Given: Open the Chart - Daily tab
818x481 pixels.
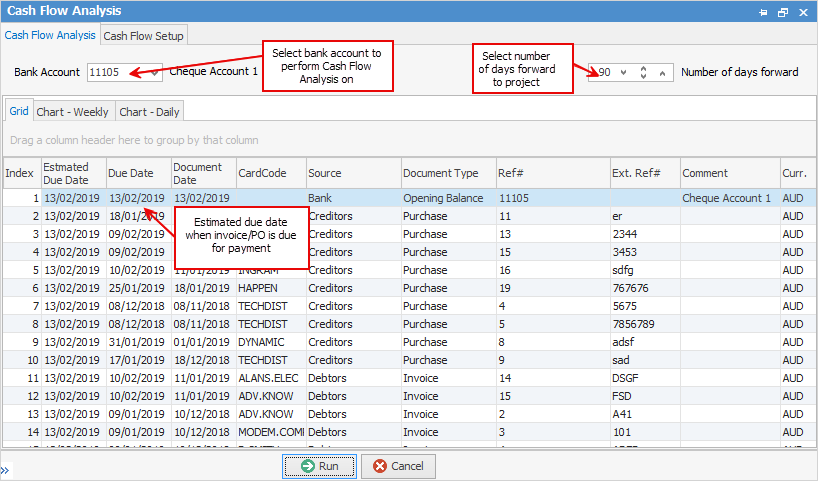Looking at the screenshot, I should pyautogui.click(x=149, y=111).
